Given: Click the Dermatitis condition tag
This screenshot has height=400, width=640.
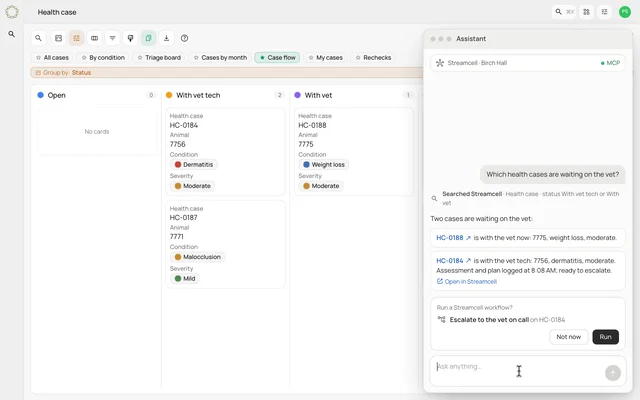Looking at the screenshot, I should (x=193, y=164).
